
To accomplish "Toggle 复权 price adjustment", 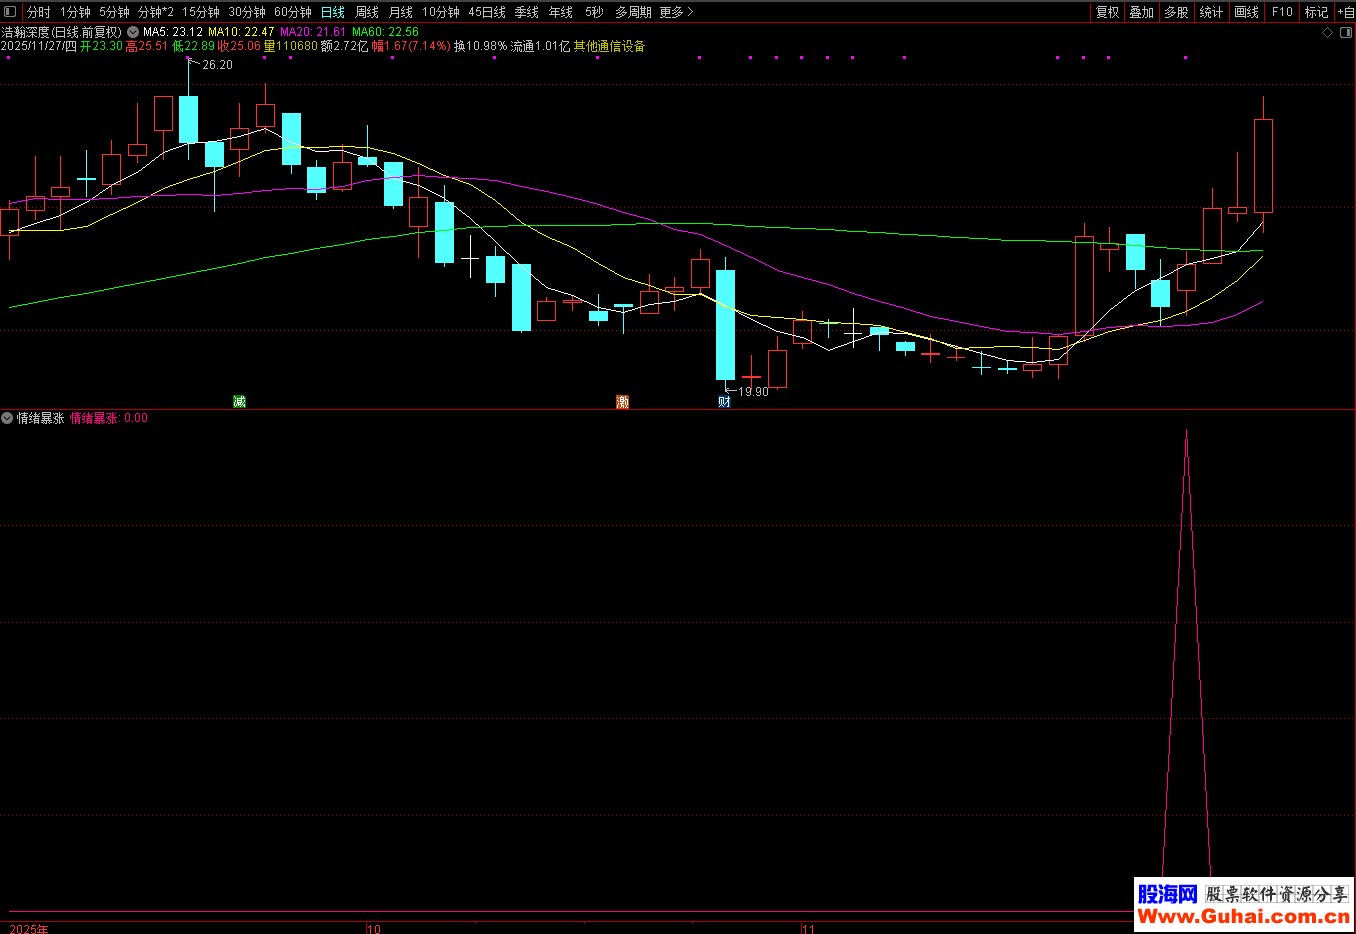I will click(1107, 12).
